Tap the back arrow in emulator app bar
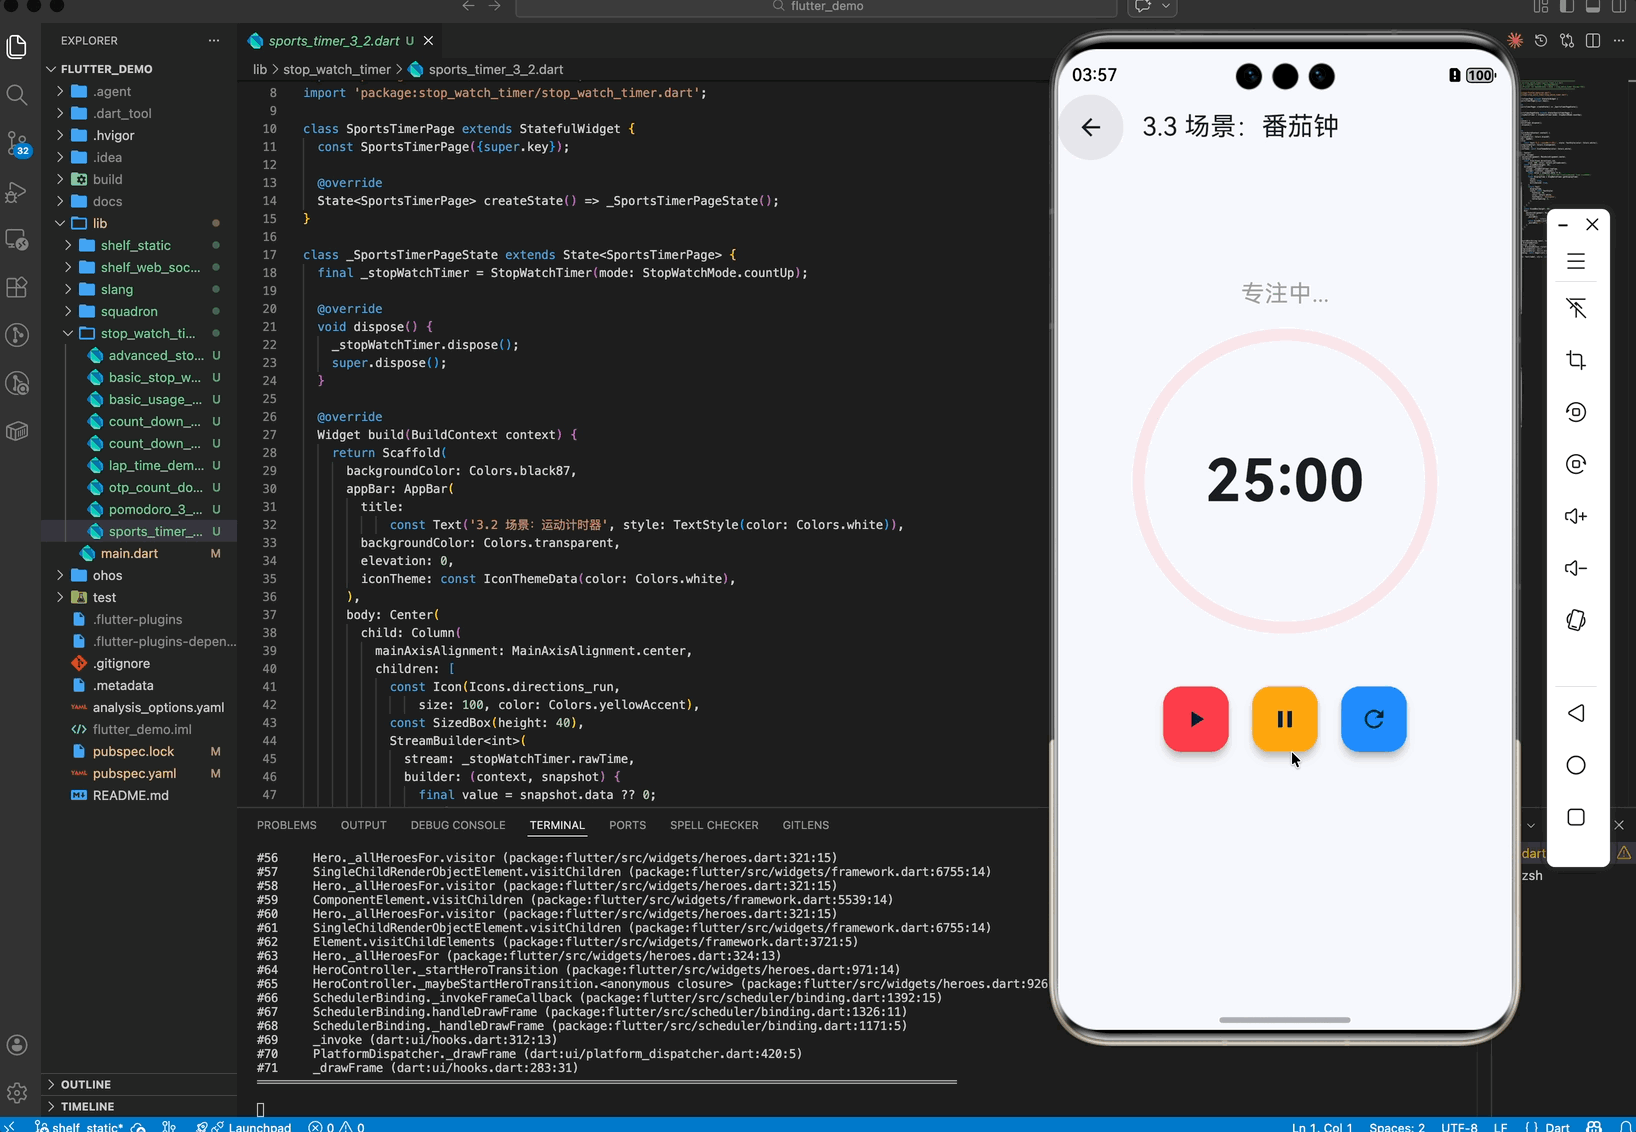1636x1132 pixels. click(x=1091, y=127)
